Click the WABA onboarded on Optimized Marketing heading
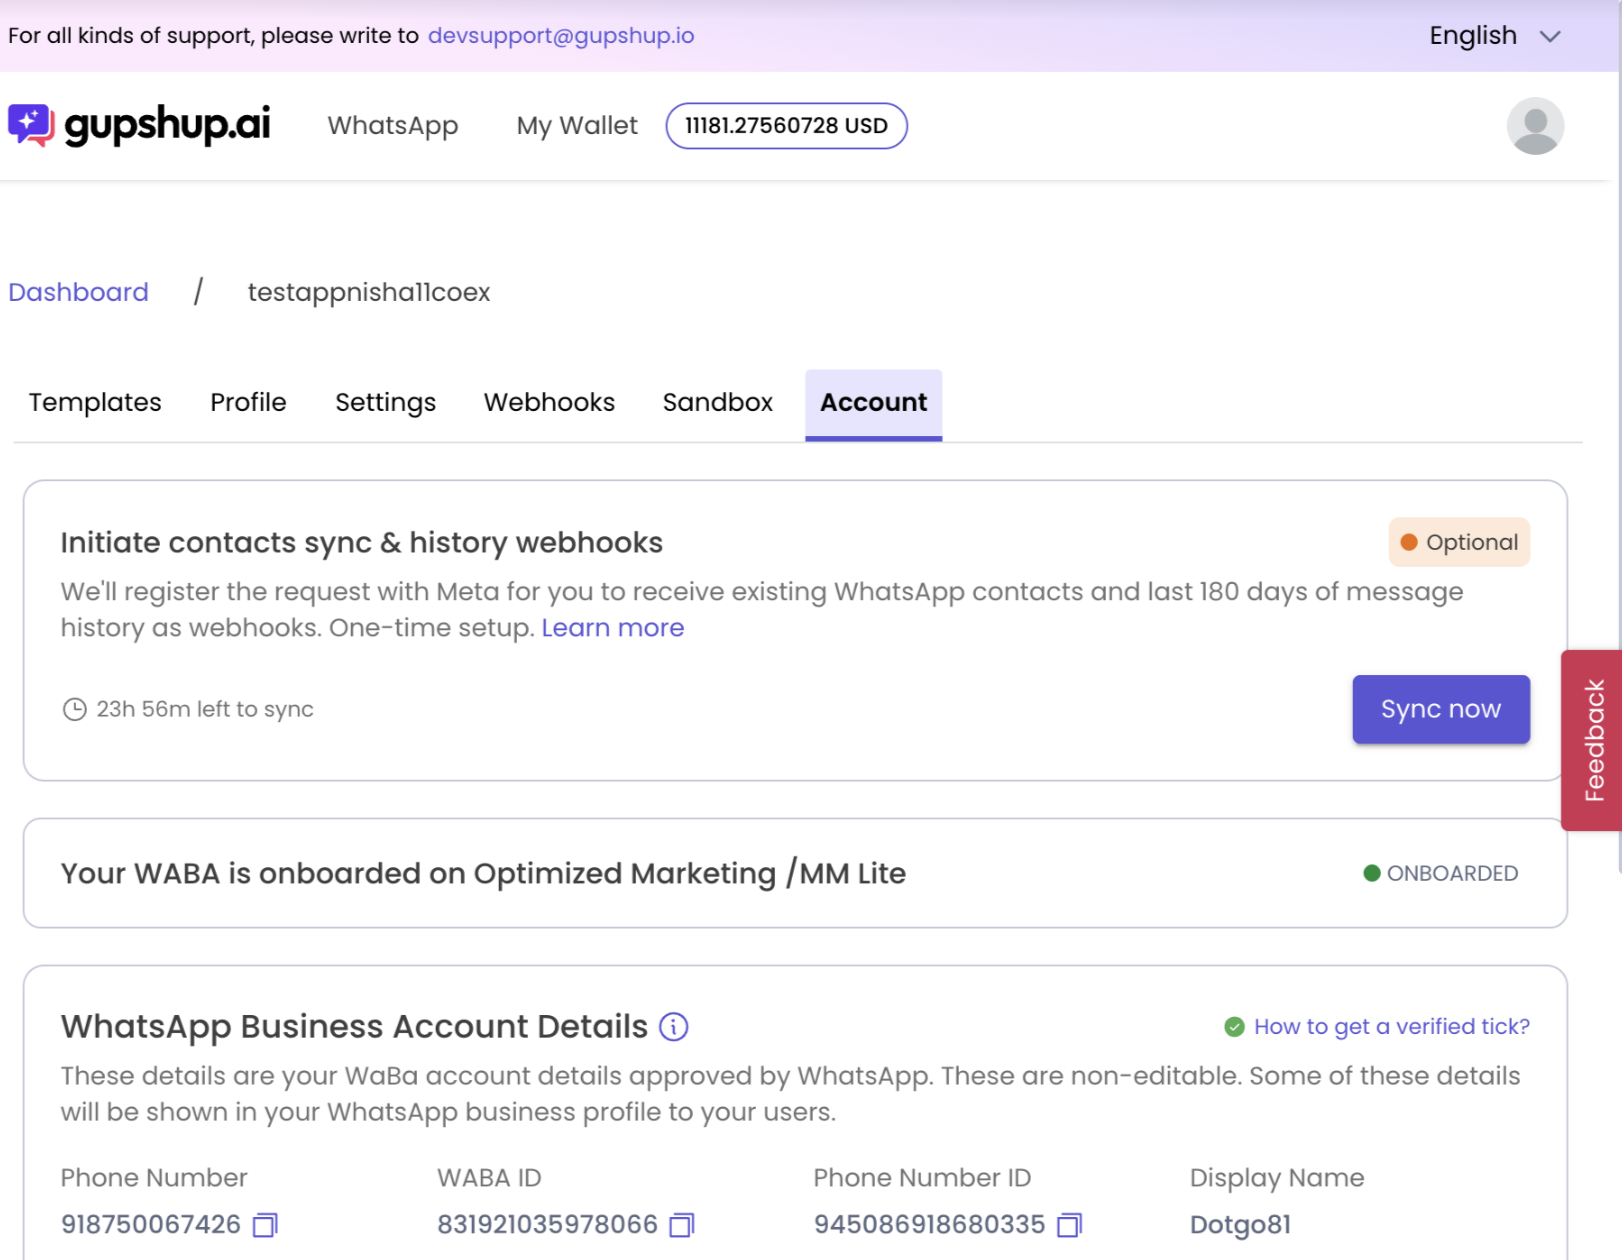This screenshot has height=1260, width=1622. tap(483, 874)
